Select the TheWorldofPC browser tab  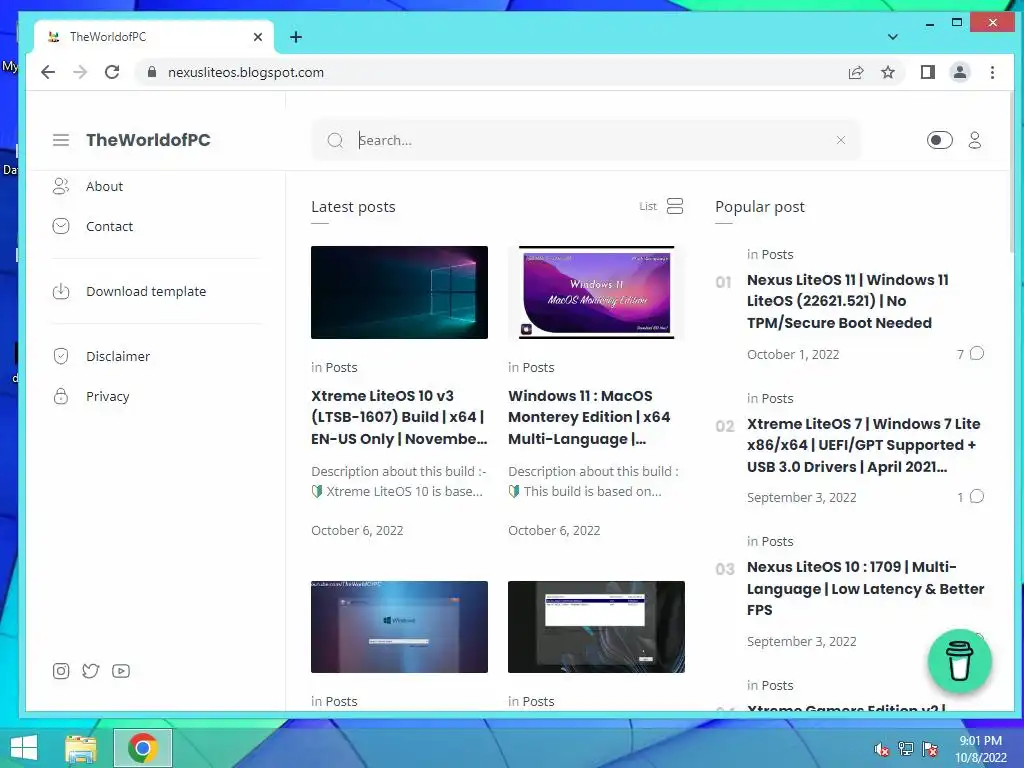click(153, 37)
